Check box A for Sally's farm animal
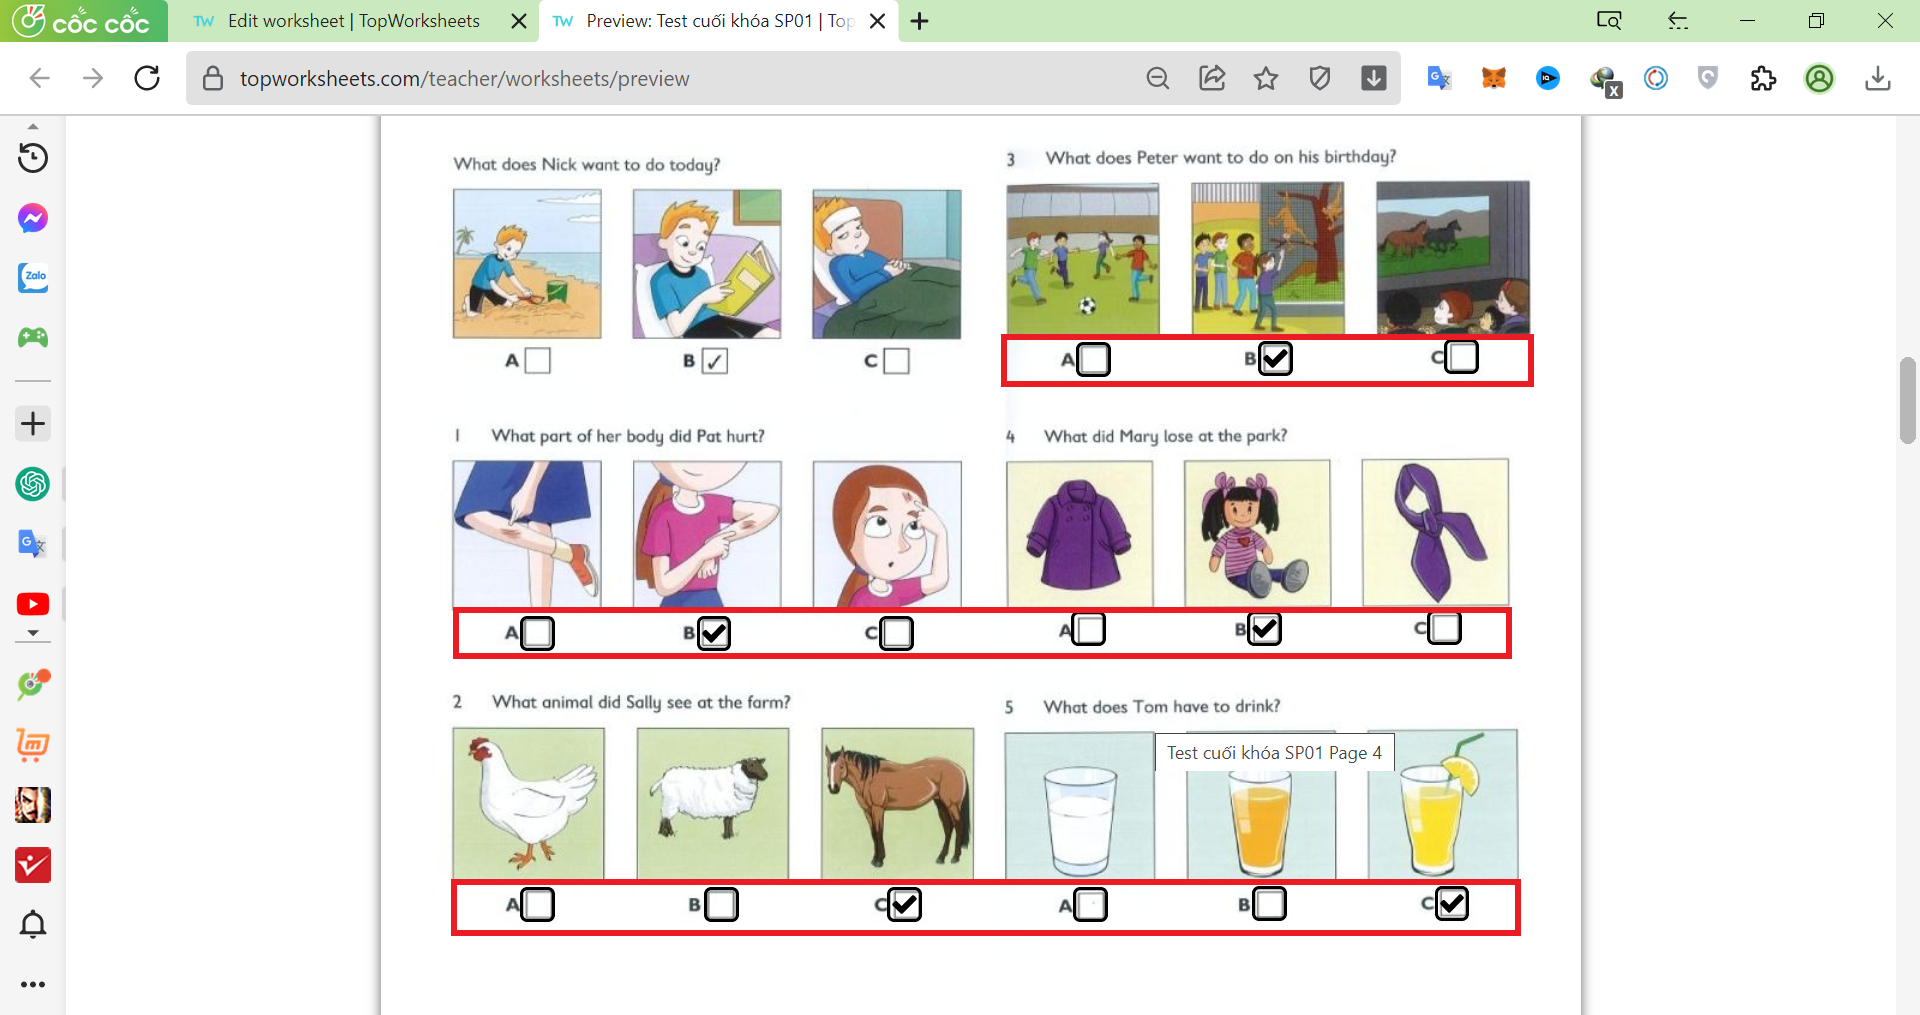 [538, 905]
